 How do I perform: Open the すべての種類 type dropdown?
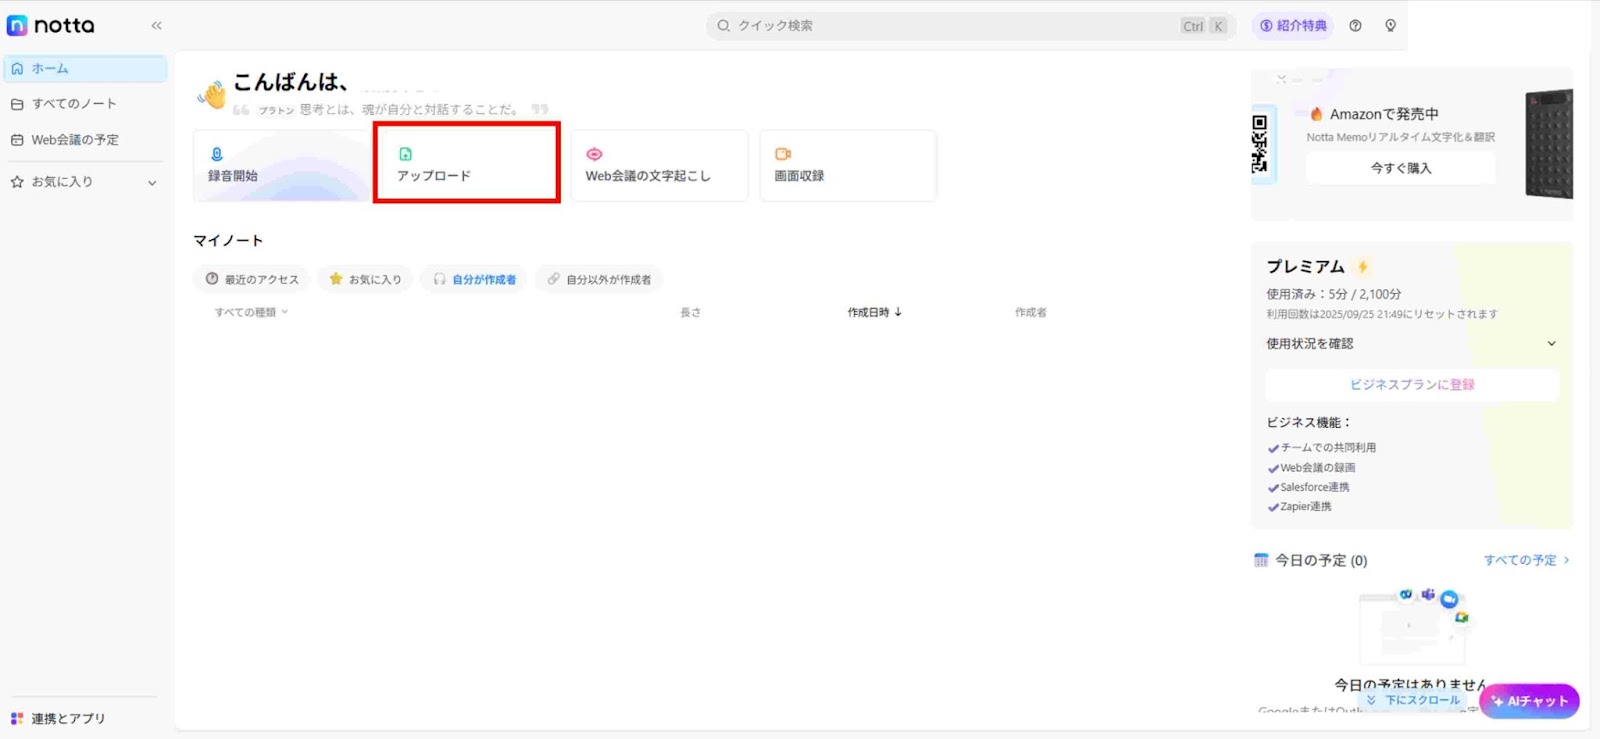coord(251,312)
